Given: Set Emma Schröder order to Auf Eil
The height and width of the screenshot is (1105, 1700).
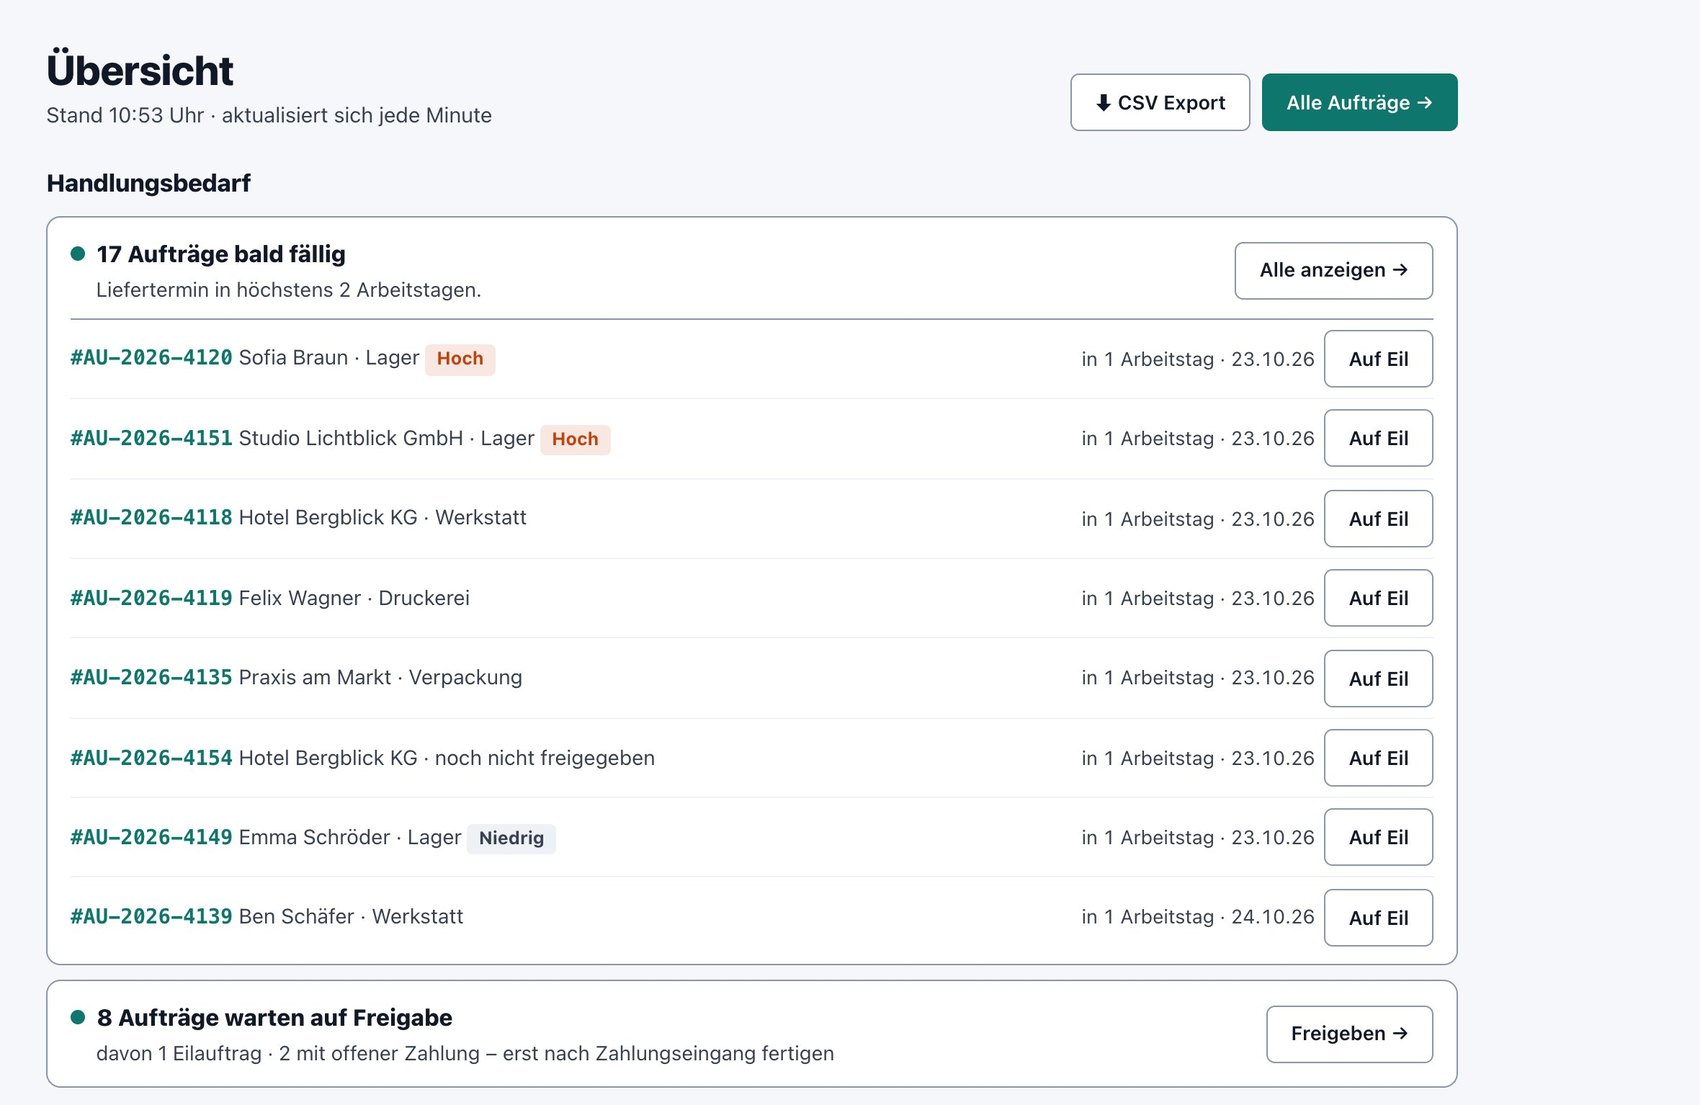Looking at the screenshot, I should tap(1378, 837).
